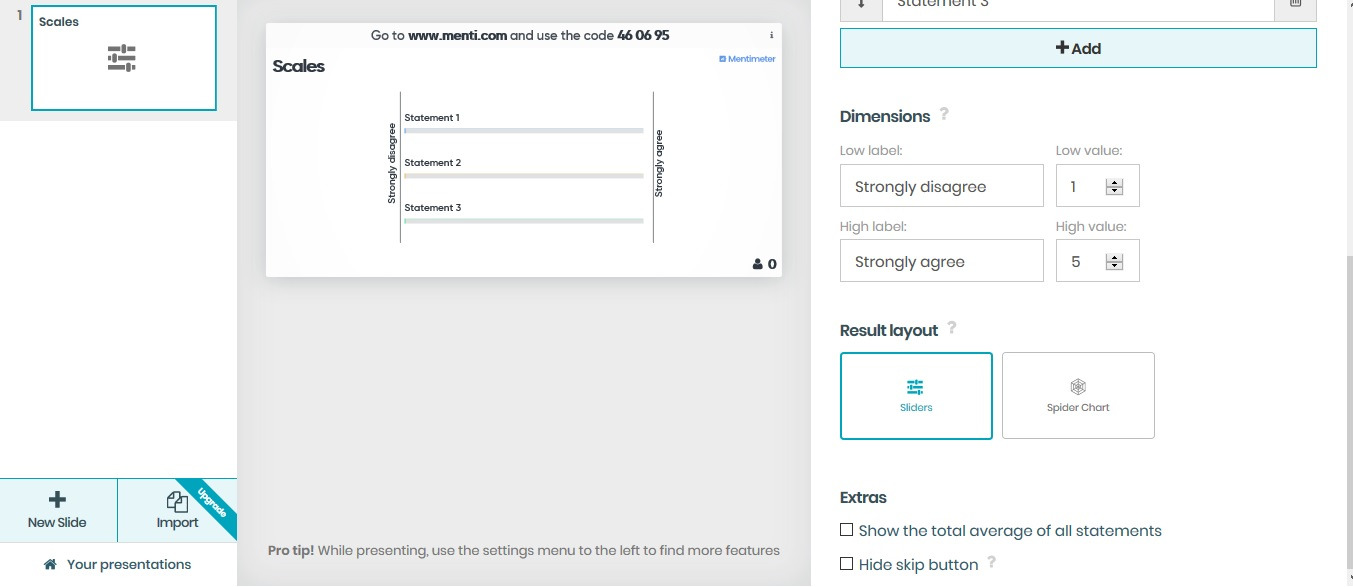Click the Result layout help question mark
1353x587 pixels.
coord(951,328)
